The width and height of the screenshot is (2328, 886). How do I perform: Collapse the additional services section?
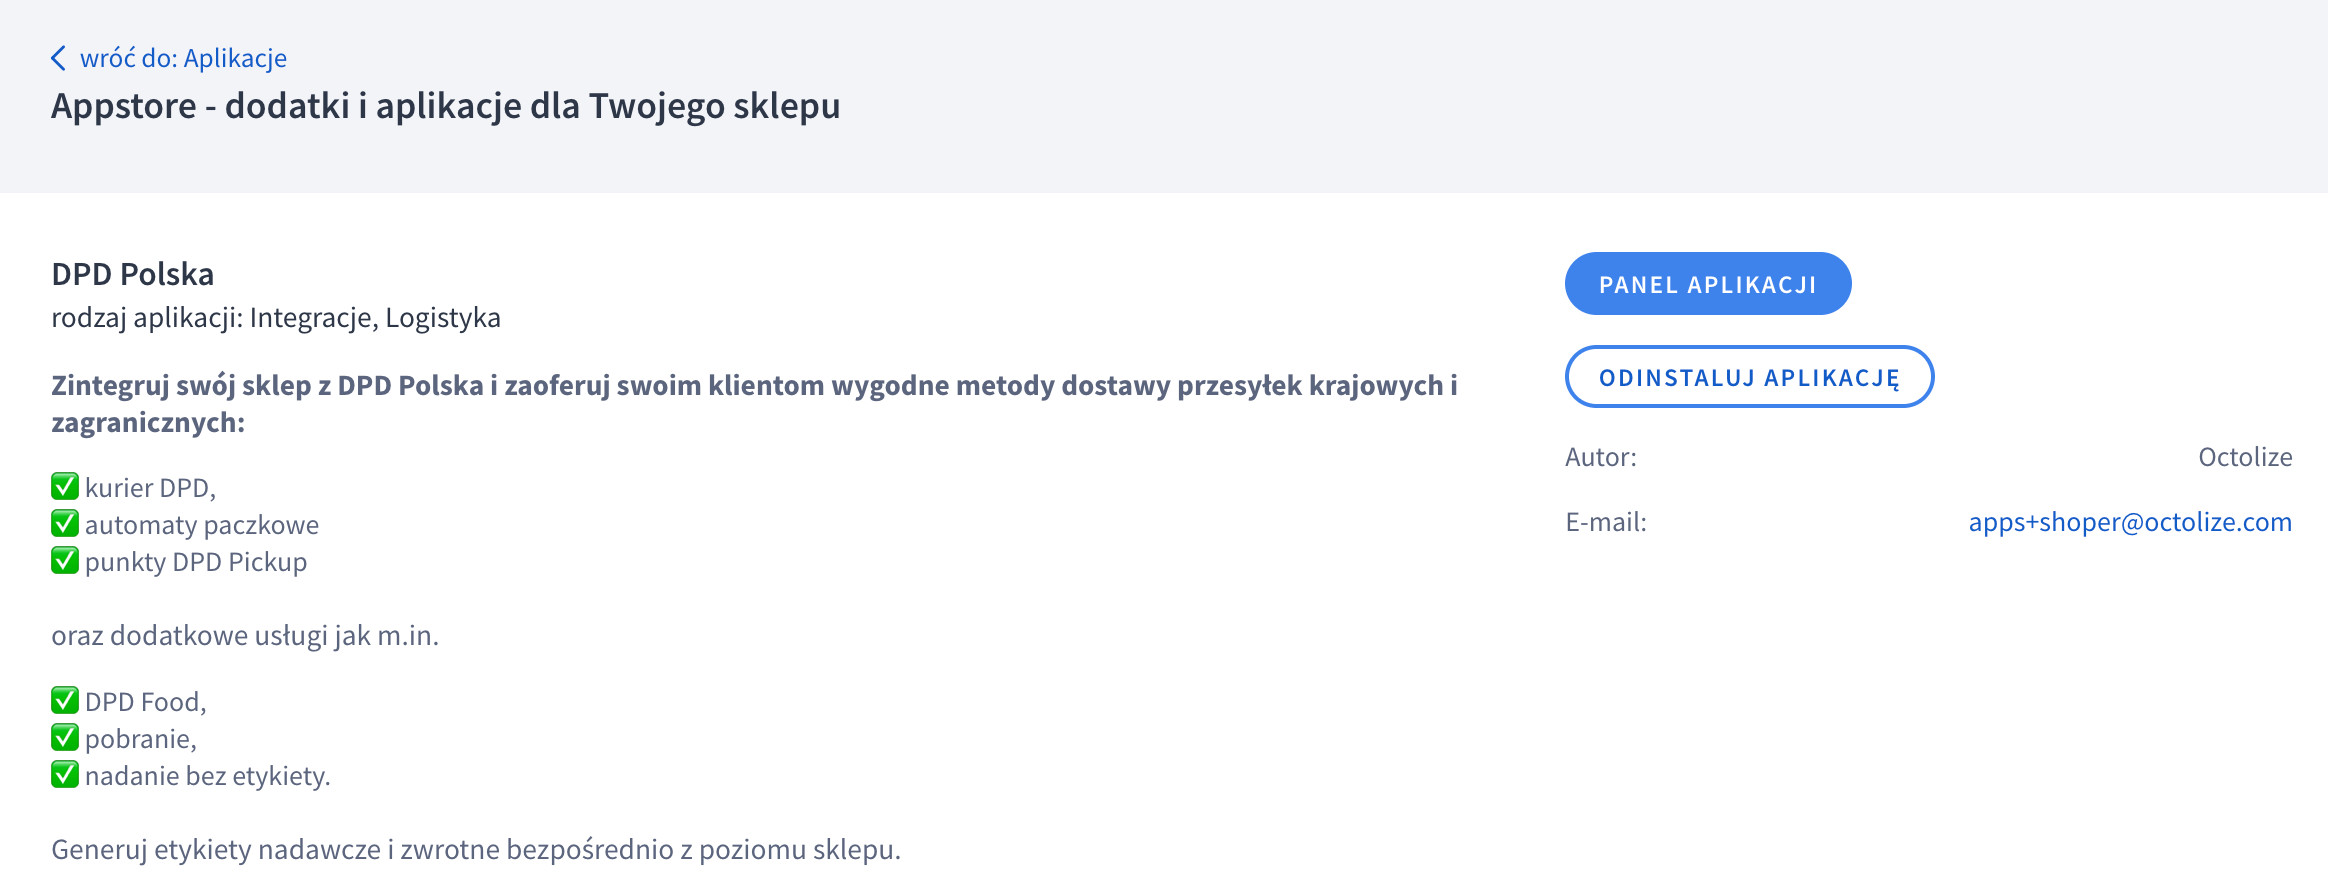tap(247, 633)
